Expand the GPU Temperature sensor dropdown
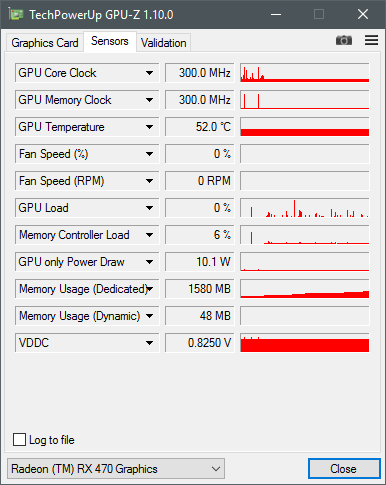 click(x=150, y=127)
